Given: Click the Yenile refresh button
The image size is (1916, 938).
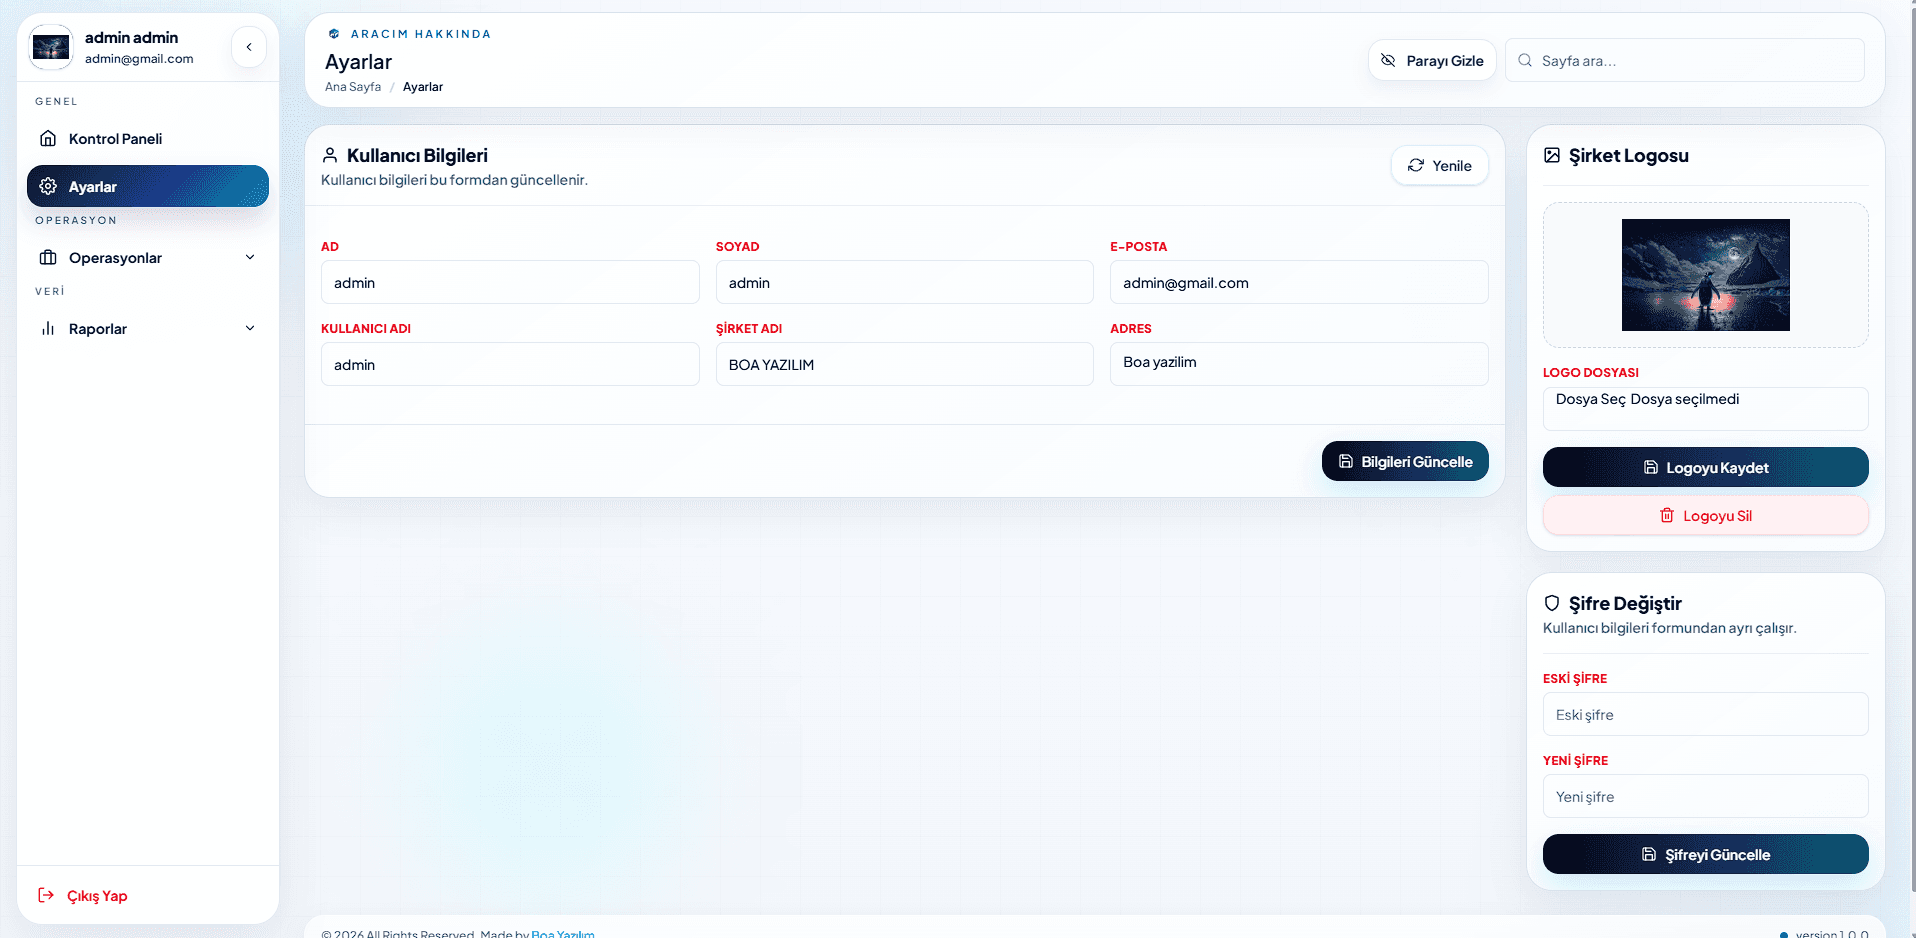Looking at the screenshot, I should pyautogui.click(x=1440, y=165).
